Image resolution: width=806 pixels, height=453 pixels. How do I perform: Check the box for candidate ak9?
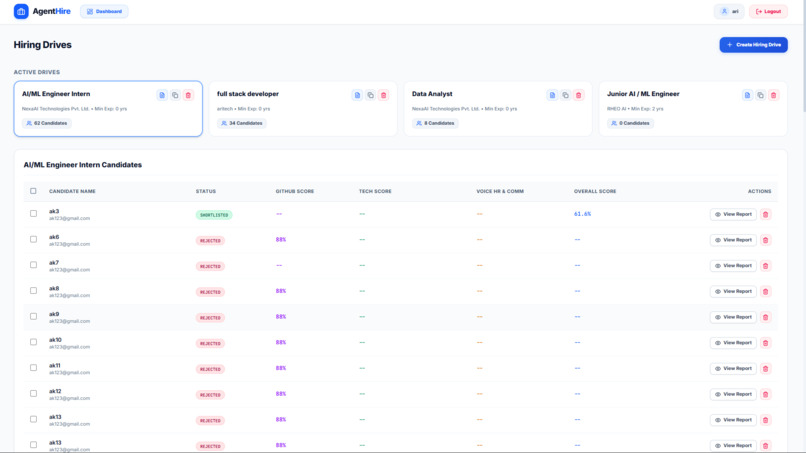pyautogui.click(x=33, y=316)
